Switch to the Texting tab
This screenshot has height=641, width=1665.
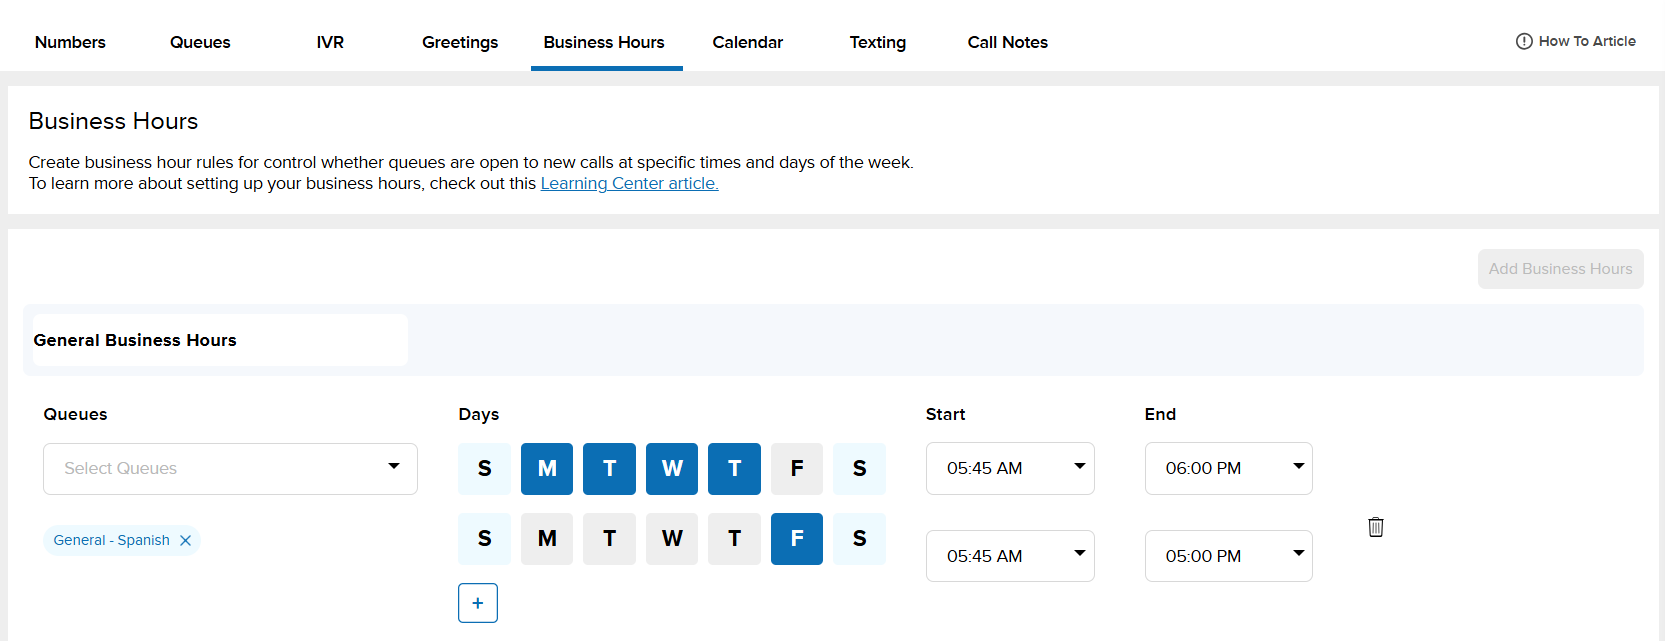(877, 42)
